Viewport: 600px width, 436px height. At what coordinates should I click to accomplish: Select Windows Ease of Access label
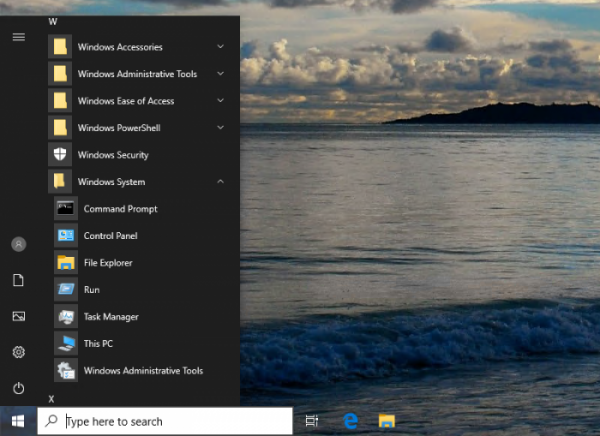click(126, 101)
